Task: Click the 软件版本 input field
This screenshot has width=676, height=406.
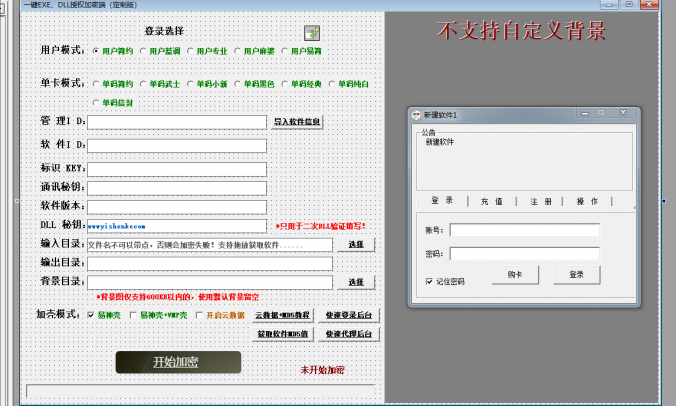Action: tap(177, 207)
